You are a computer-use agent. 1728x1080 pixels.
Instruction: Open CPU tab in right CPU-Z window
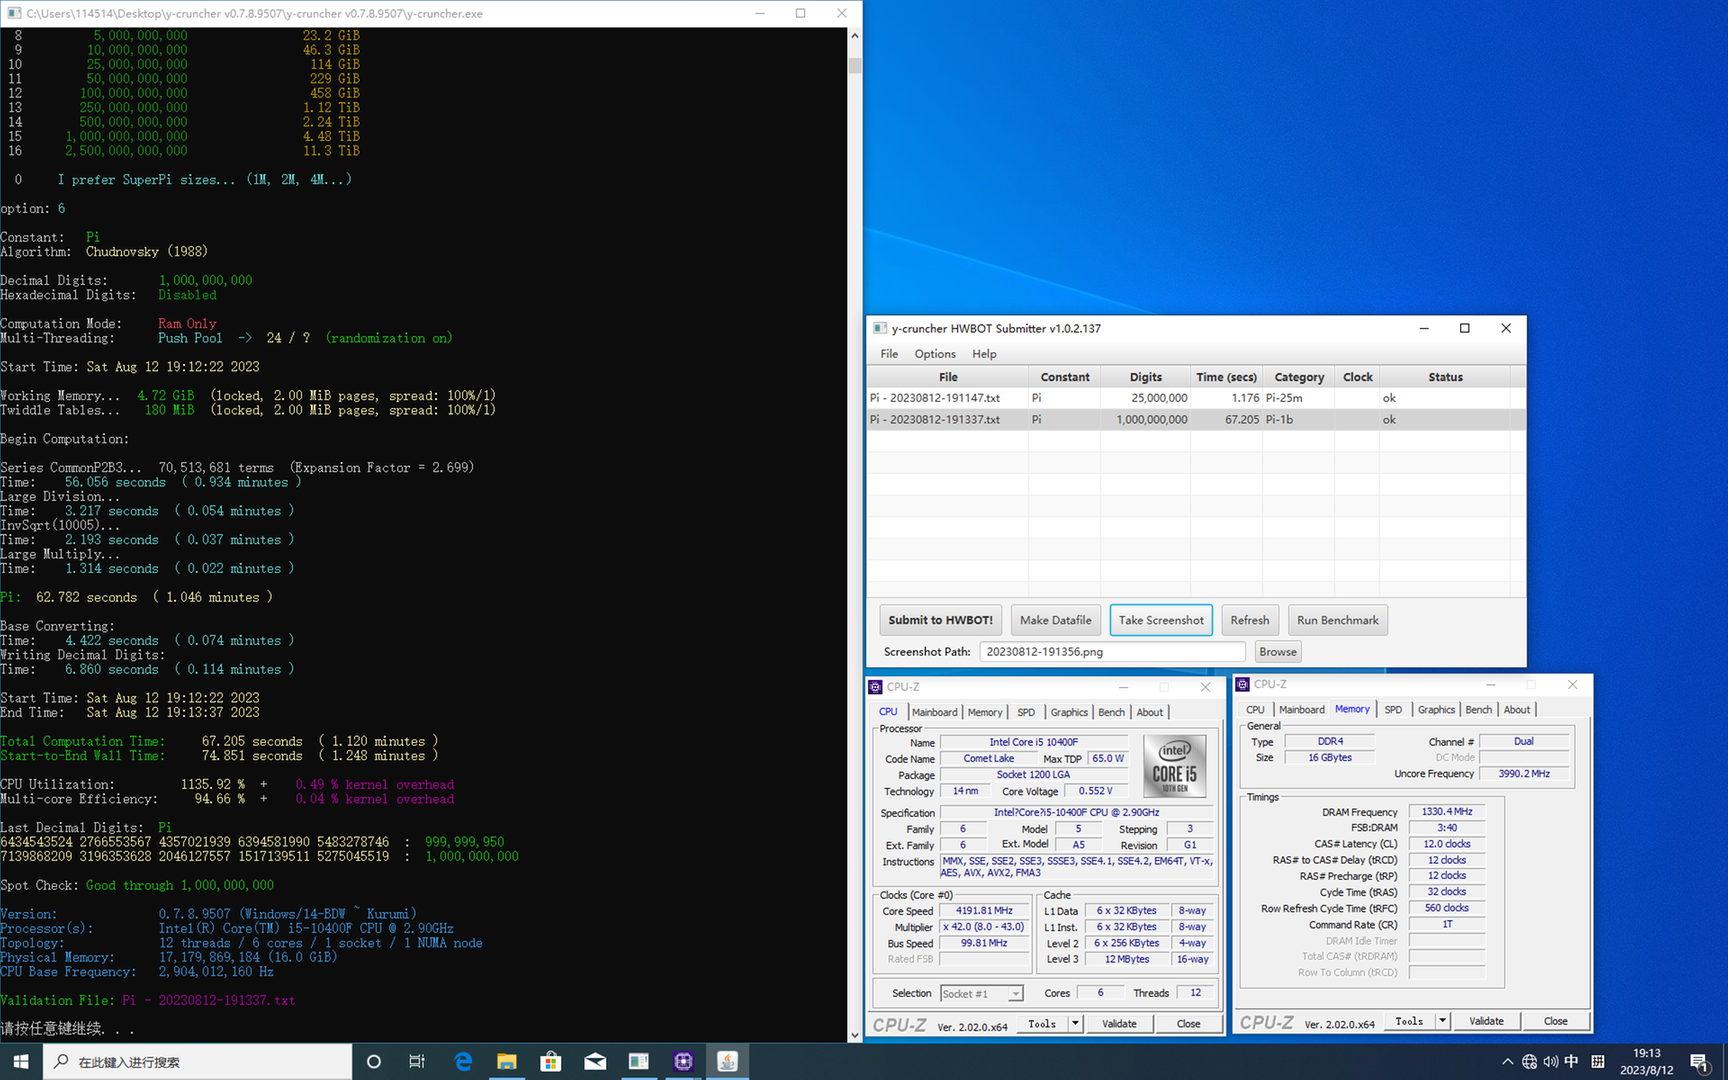click(x=1255, y=710)
